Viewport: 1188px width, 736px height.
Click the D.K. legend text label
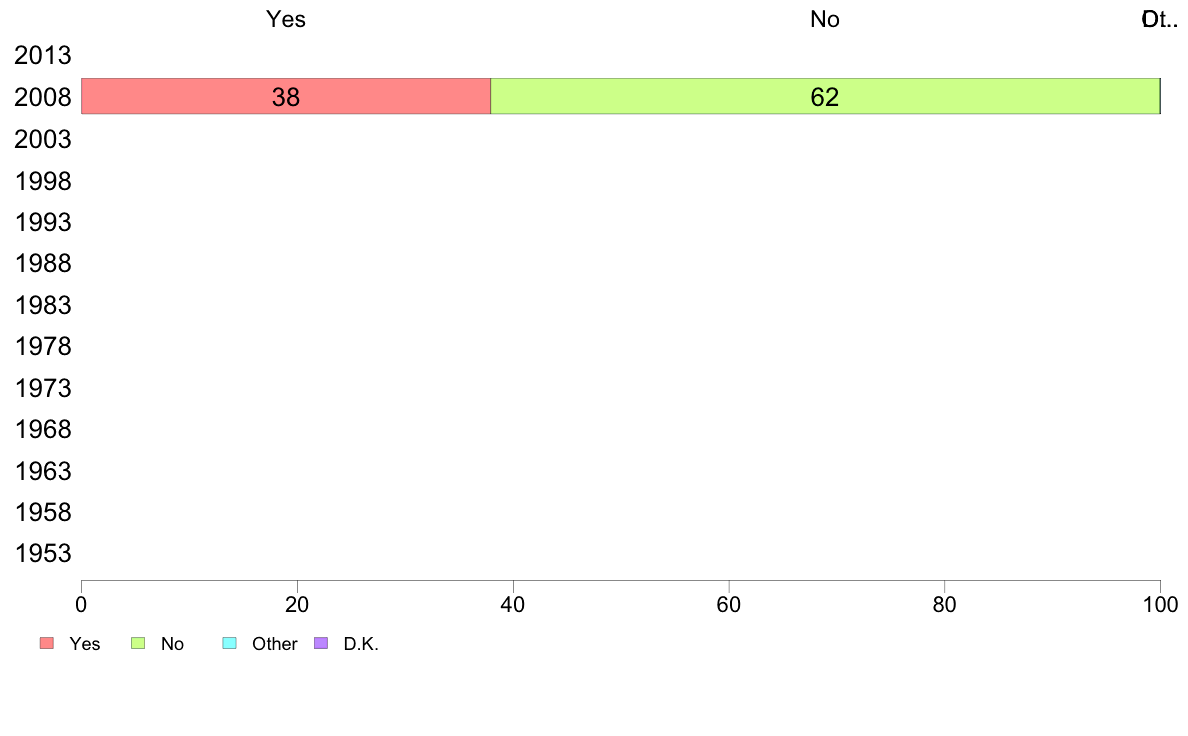click(361, 644)
